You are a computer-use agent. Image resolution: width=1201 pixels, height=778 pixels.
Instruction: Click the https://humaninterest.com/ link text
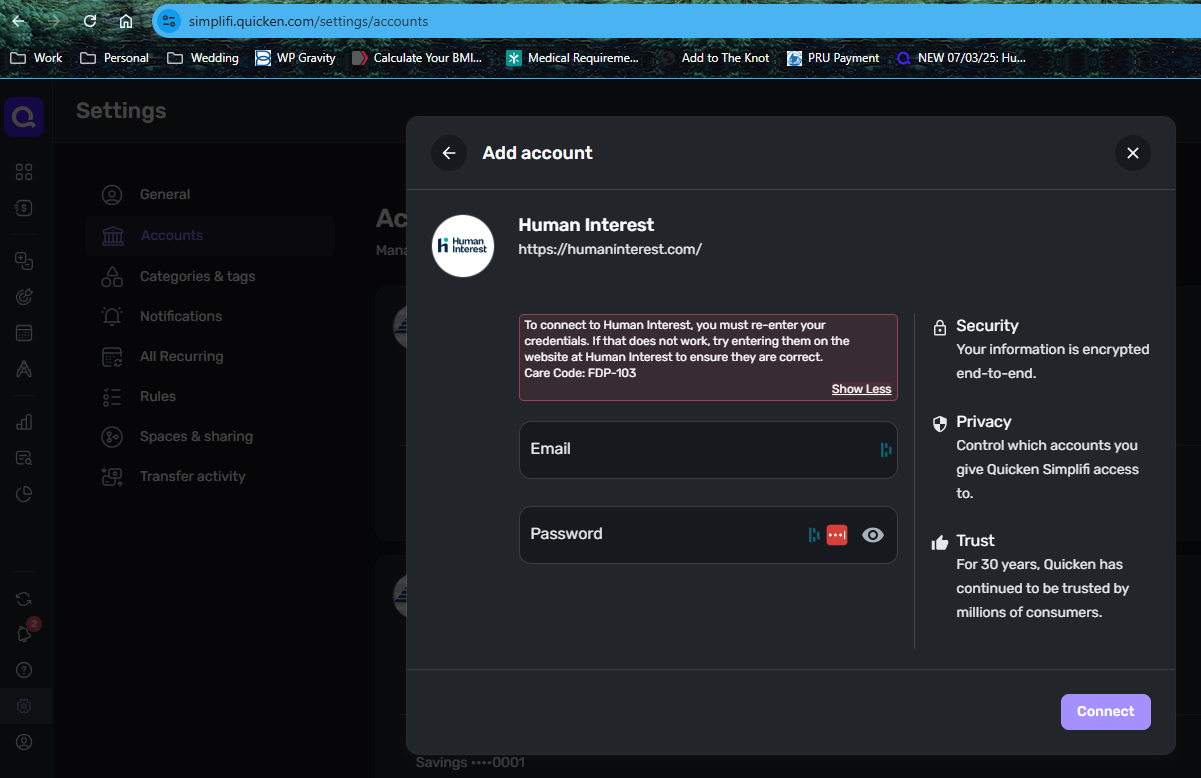point(610,249)
